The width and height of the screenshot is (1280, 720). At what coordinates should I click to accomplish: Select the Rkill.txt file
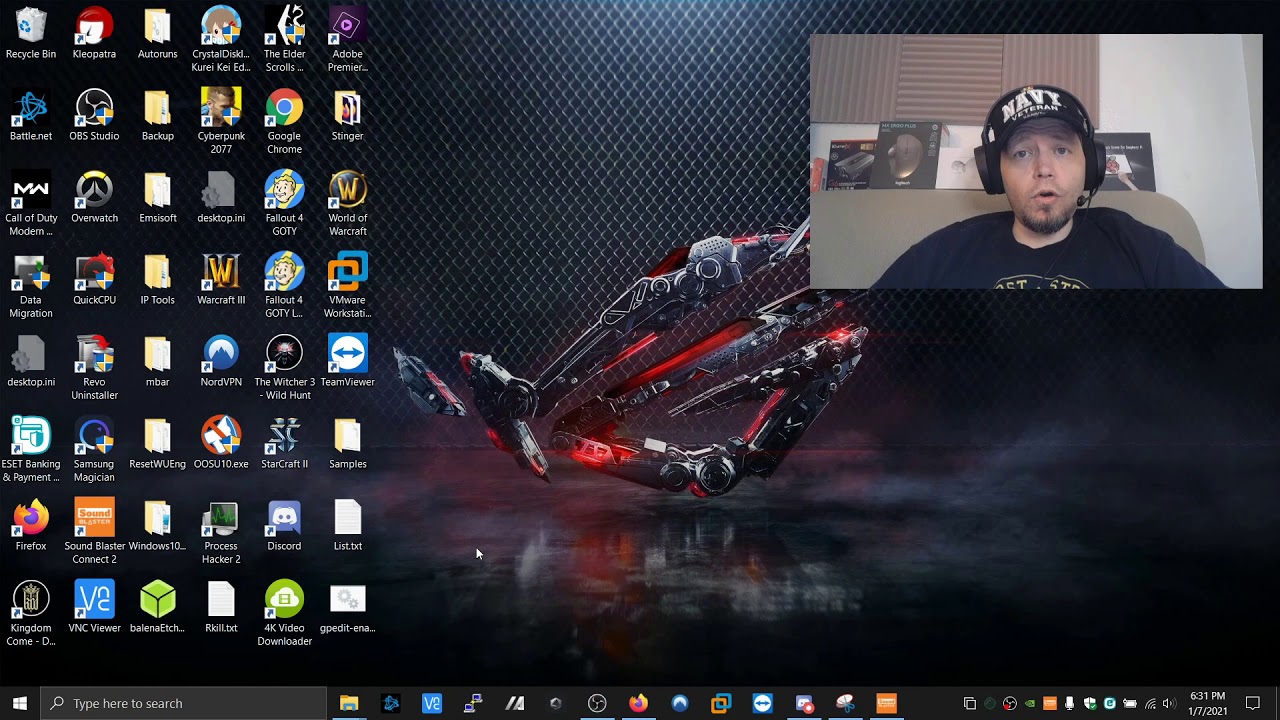coord(221,608)
